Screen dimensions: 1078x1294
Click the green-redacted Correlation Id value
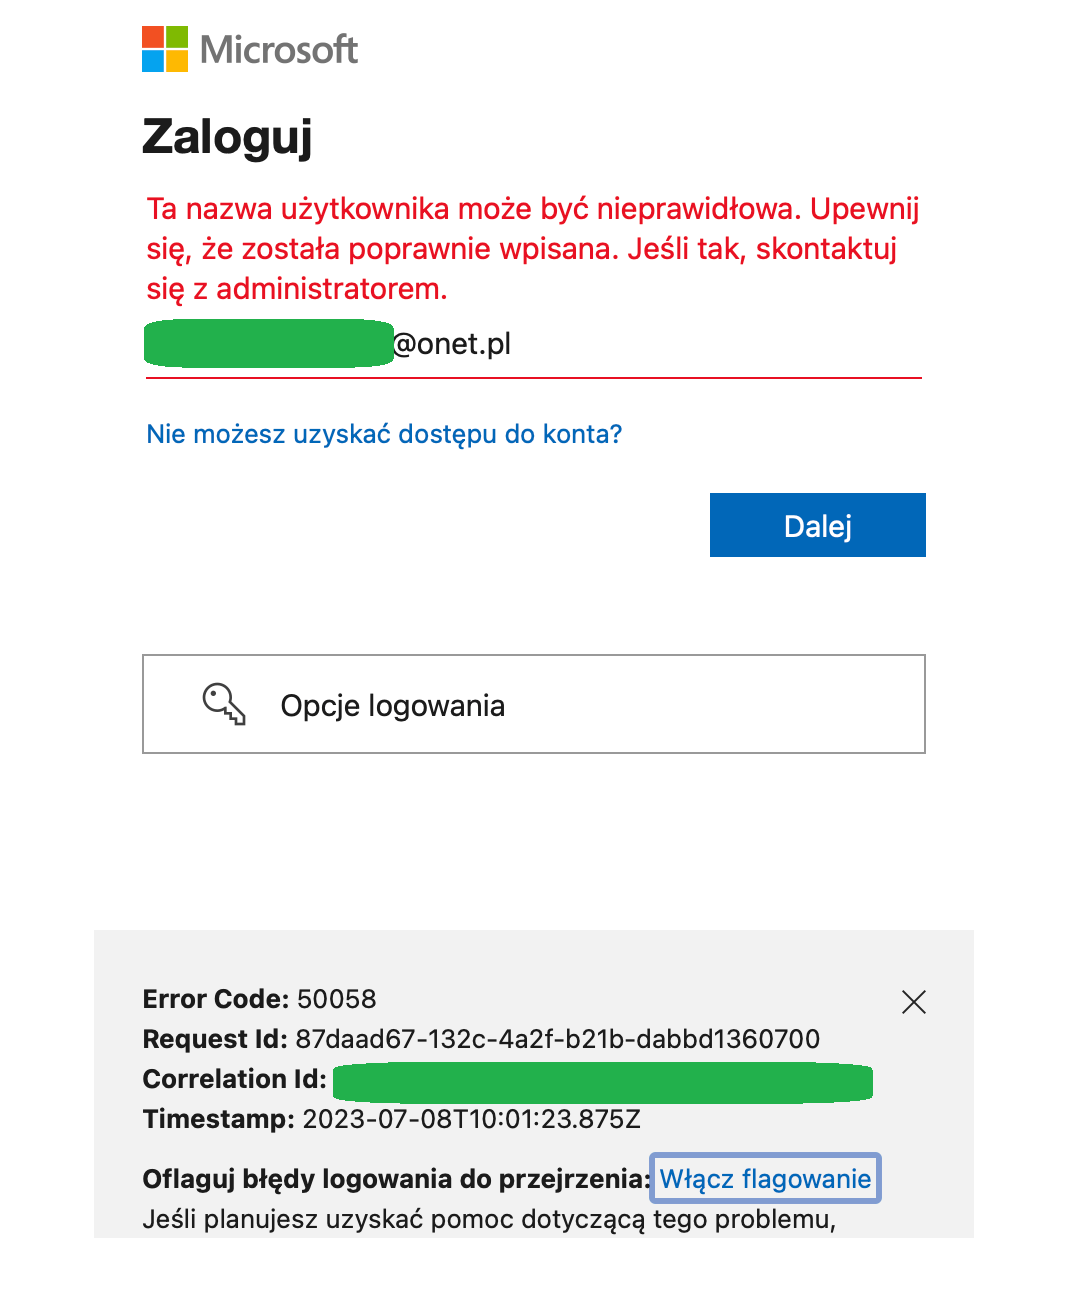click(603, 1083)
